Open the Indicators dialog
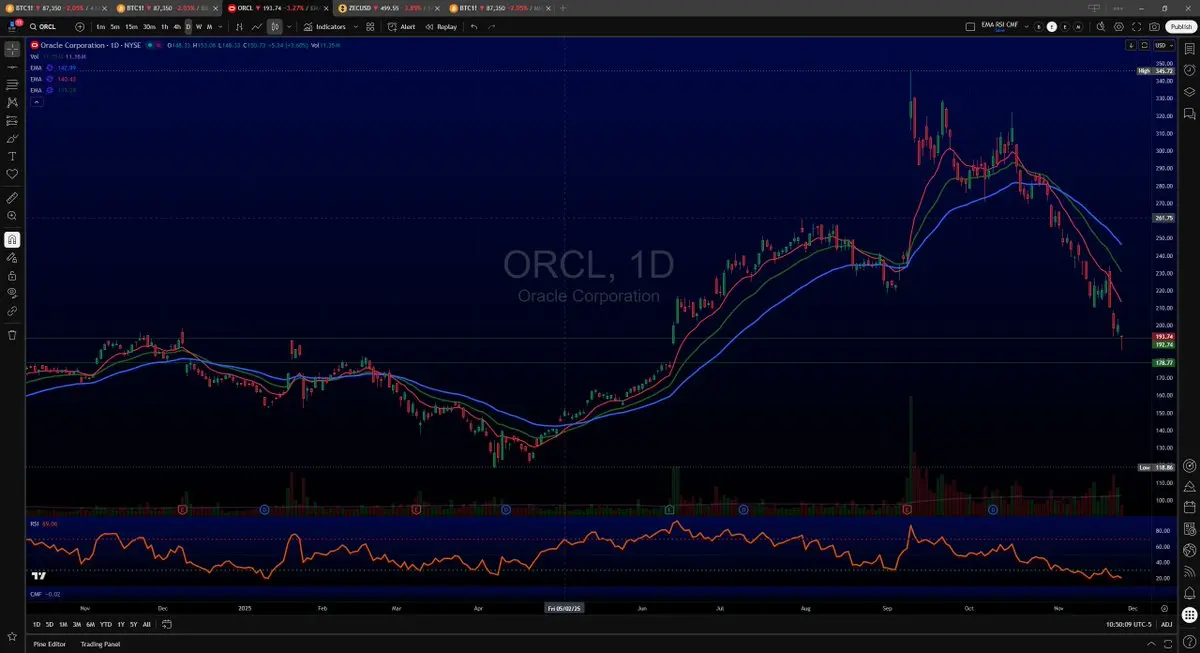The width and height of the screenshot is (1200, 653). [x=325, y=27]
